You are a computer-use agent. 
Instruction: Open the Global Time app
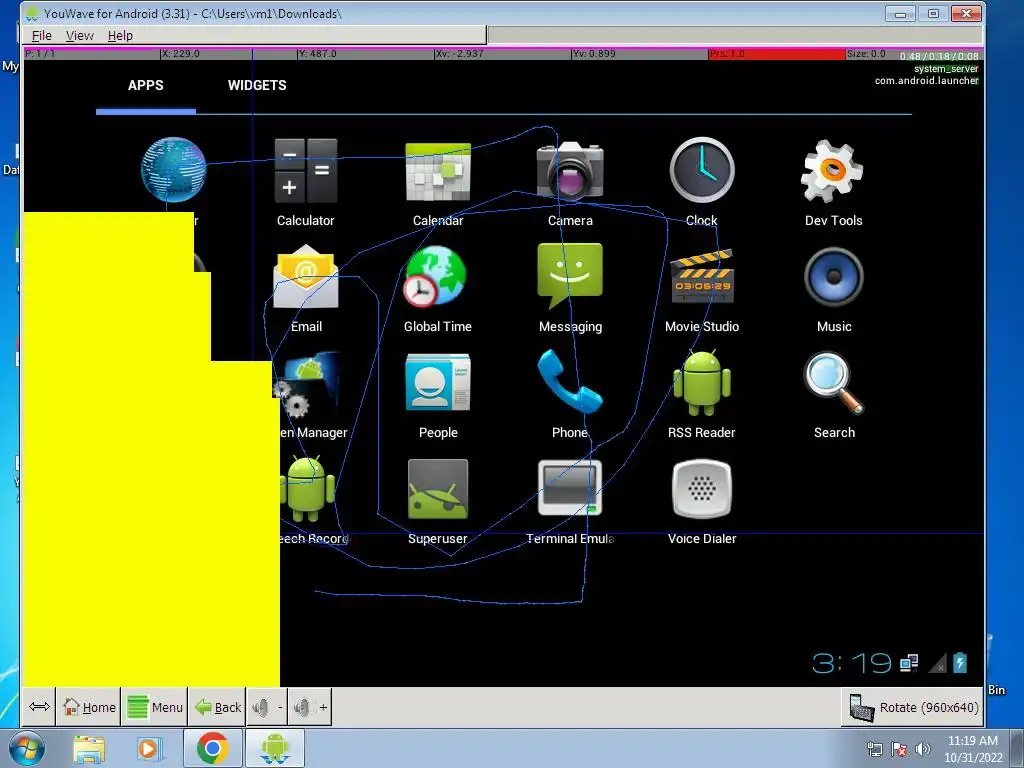coord(435,277)
